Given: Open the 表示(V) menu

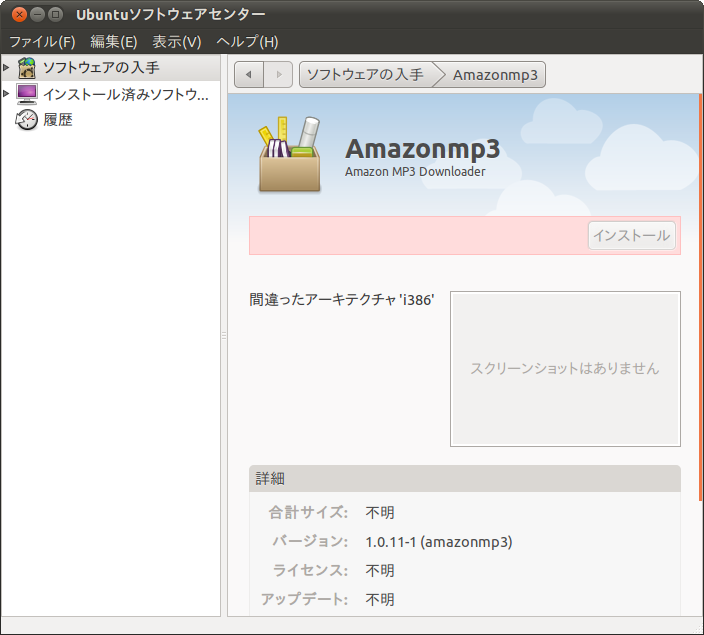Looking at the screenshot, I should (176, 42).
